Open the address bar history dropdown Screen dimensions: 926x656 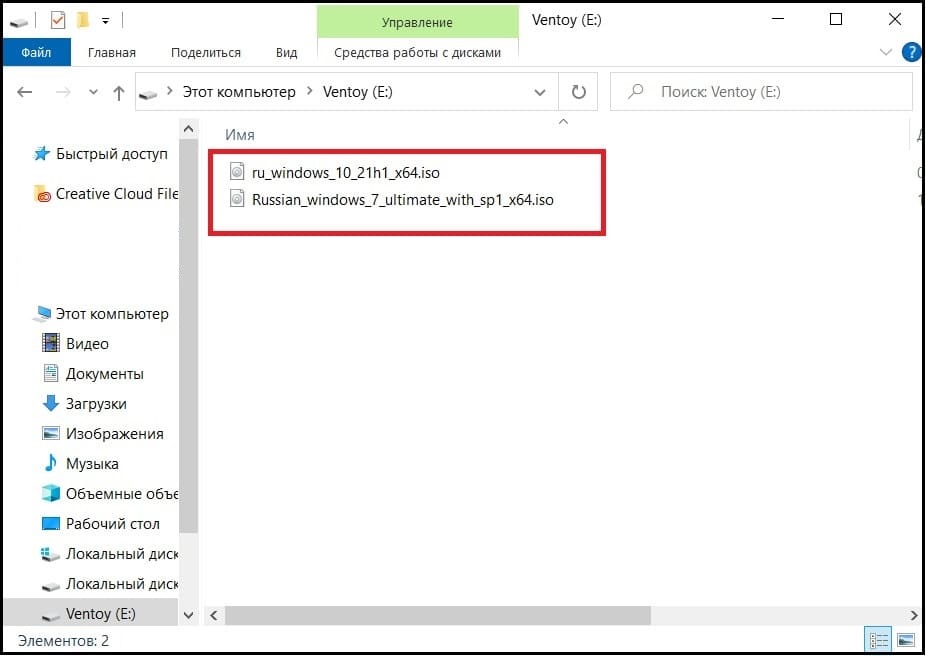[x=540, y=92]
